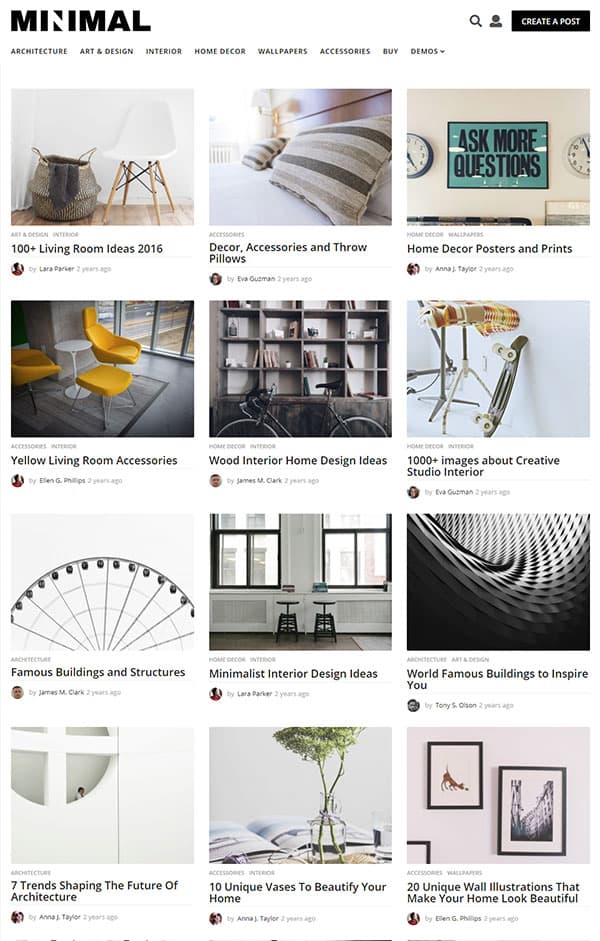Click Ellen G. Phillips avatar under Yellow Living Room
600x941 pixels.
17,481
